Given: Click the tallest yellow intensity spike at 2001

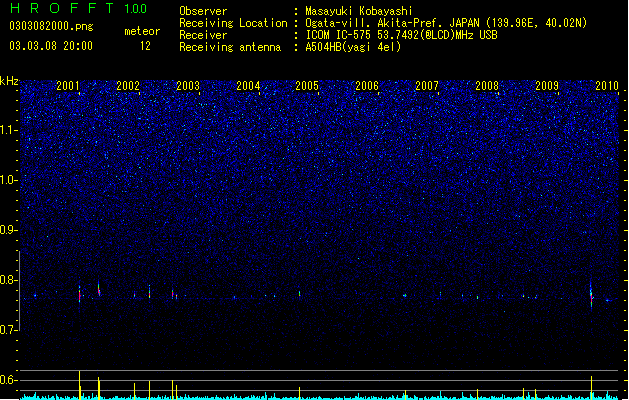Looking at the screenshot, I should (79, 385).
